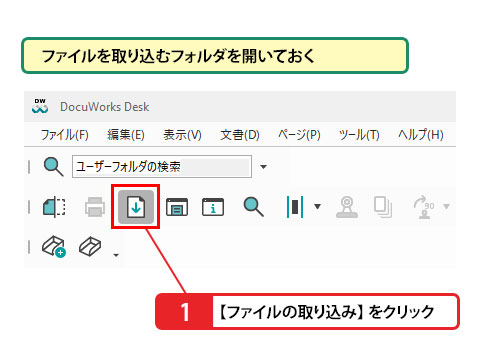This screenshot has width=480, height=360.
Task: Click the tray icon with plus badge
Action: (x=54, y=247)
